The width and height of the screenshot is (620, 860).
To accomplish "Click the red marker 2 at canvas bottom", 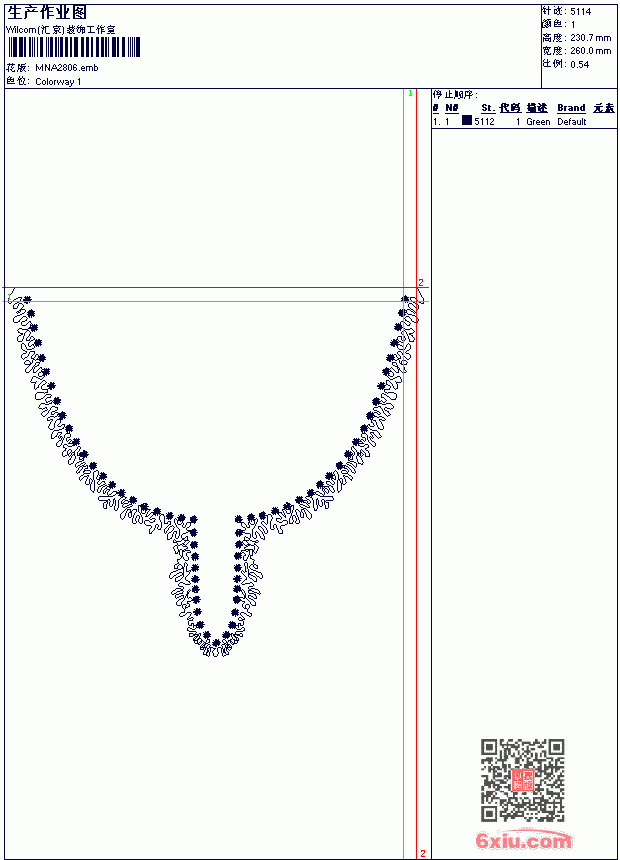I will point(422,853).
